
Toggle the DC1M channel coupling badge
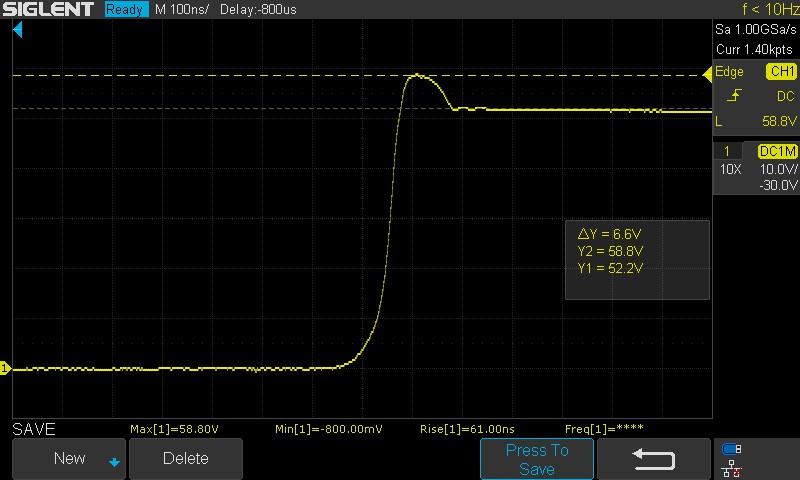point(777,151)
